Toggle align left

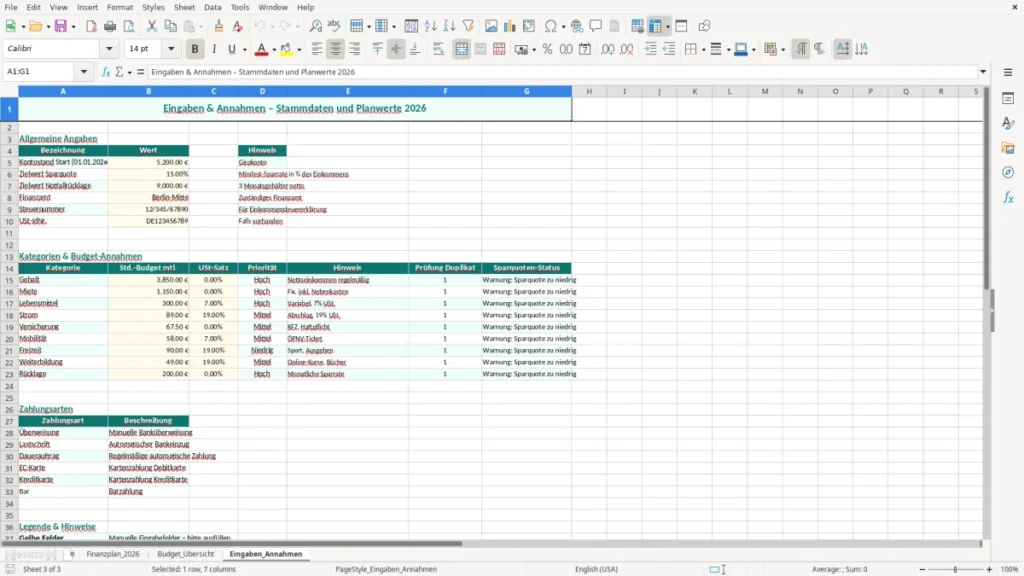pos(317,49)
